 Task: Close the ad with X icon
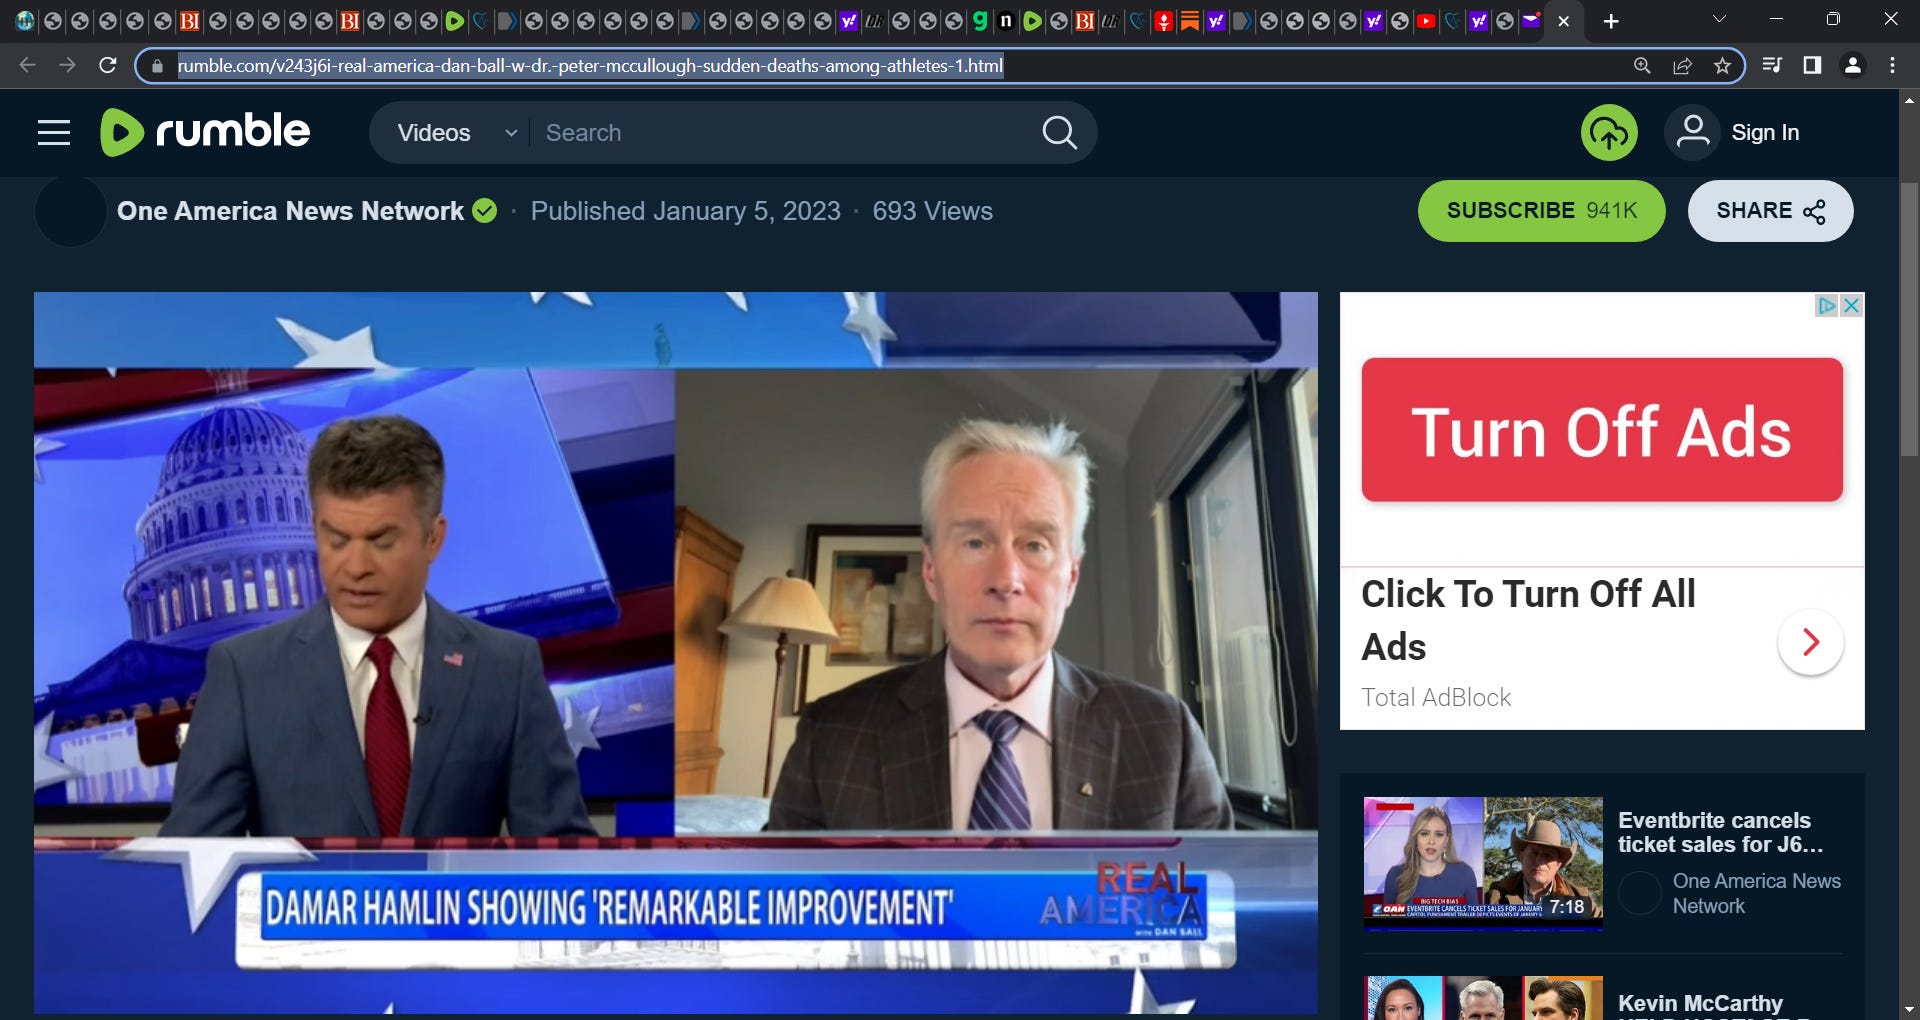1852,305
